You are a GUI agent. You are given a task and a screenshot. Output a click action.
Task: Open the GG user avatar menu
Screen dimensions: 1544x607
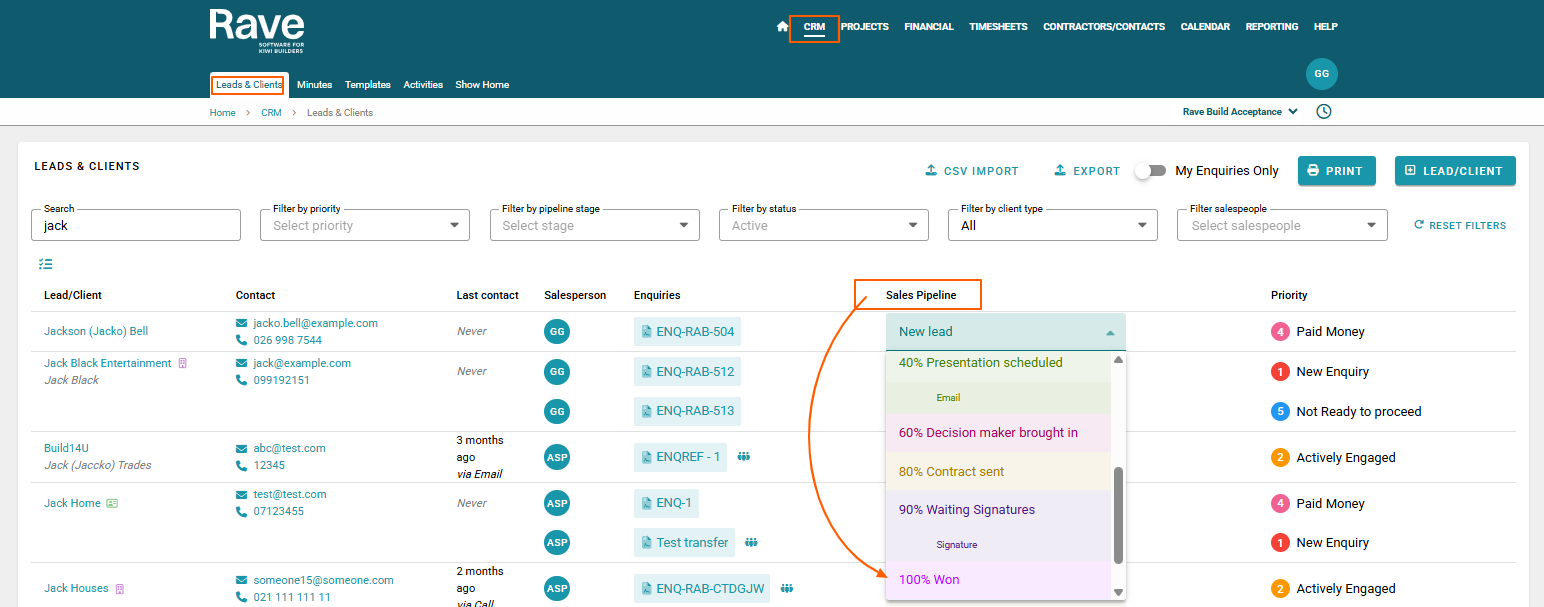click(1322, 74)
